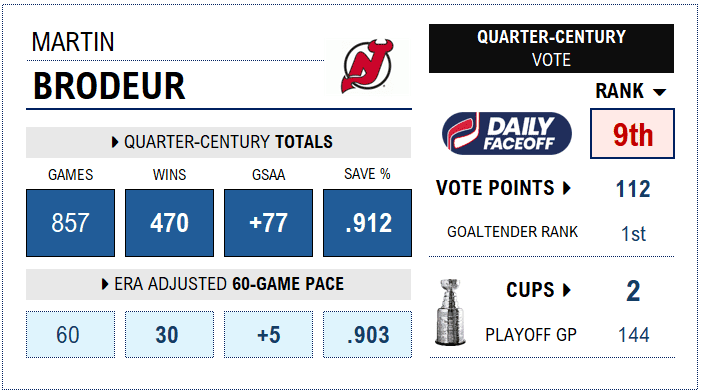The image size is (701, 391).
Task: Click the Stanley Cup trophy image
Action: [450, 312]
